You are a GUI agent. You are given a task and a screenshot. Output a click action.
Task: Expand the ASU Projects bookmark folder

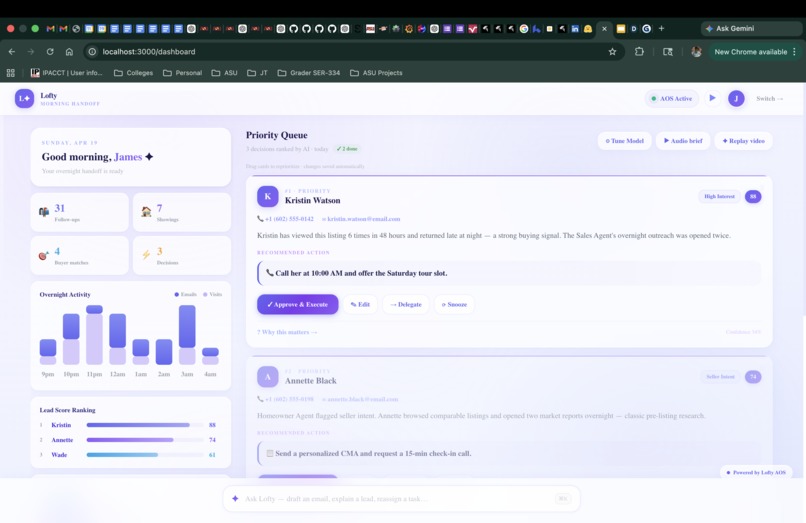[376, 73]
